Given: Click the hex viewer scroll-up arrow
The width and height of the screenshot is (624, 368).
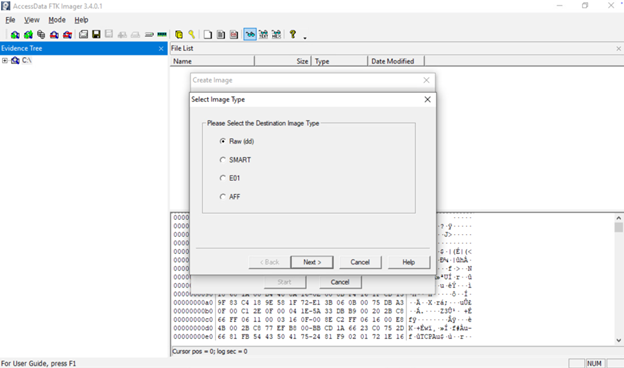Looking at the screenshot, I should 618,218.
